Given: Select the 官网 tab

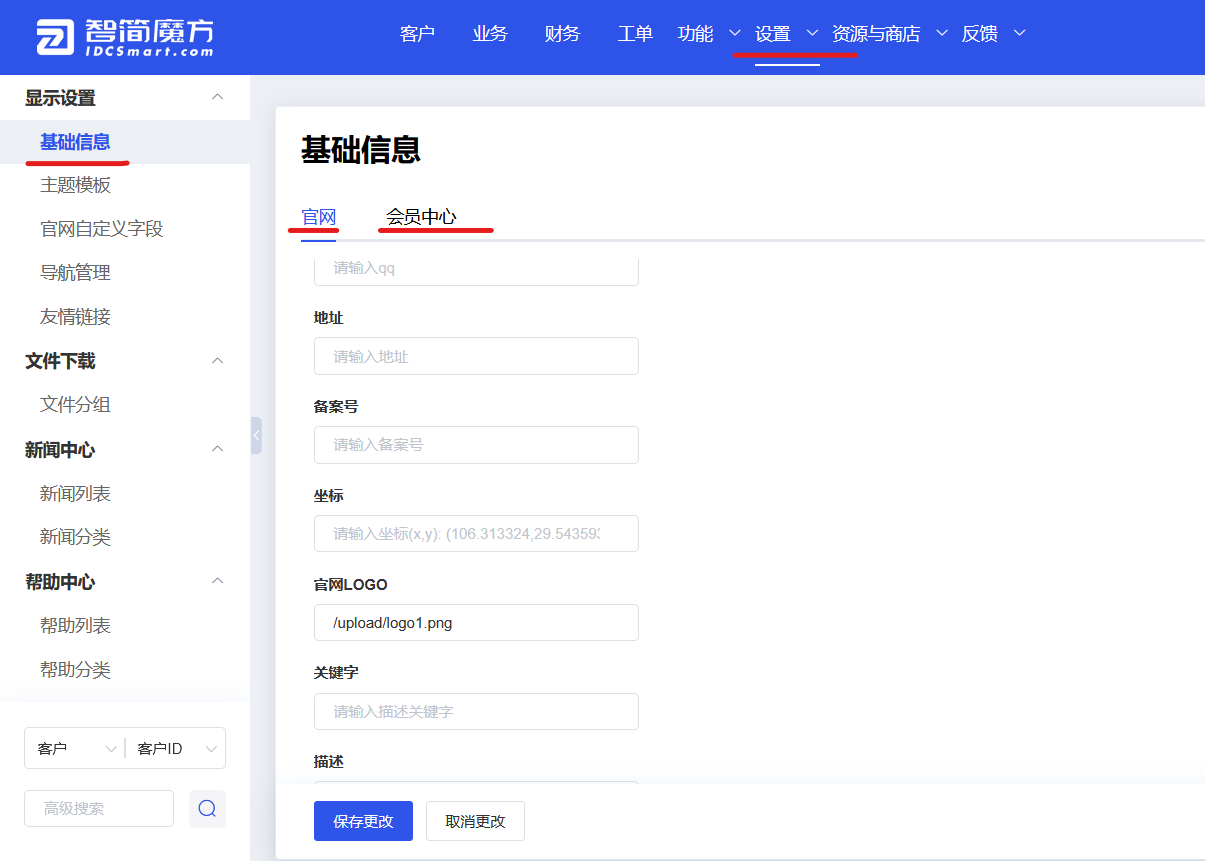Looking at the screenshot, I should pos(319,217).
